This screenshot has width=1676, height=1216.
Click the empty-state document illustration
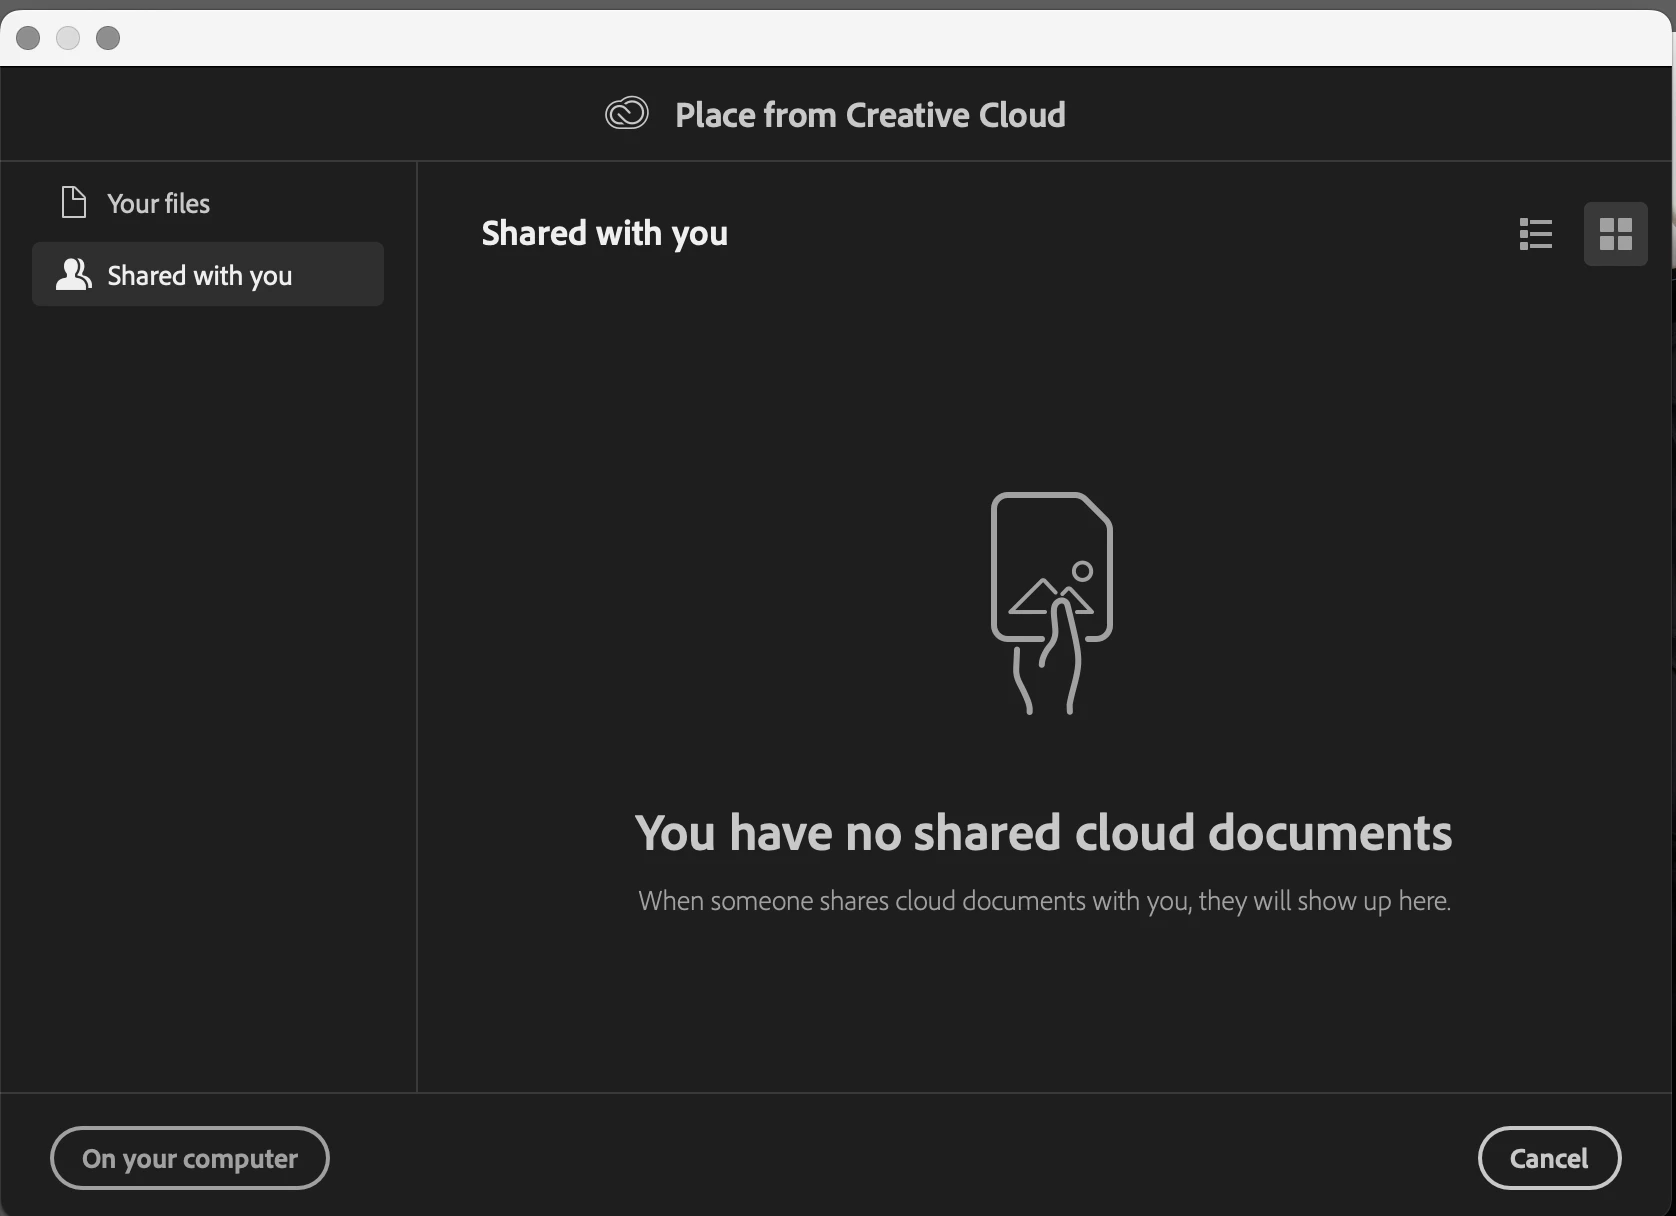pyautogui.click(x=1050, y=603)
